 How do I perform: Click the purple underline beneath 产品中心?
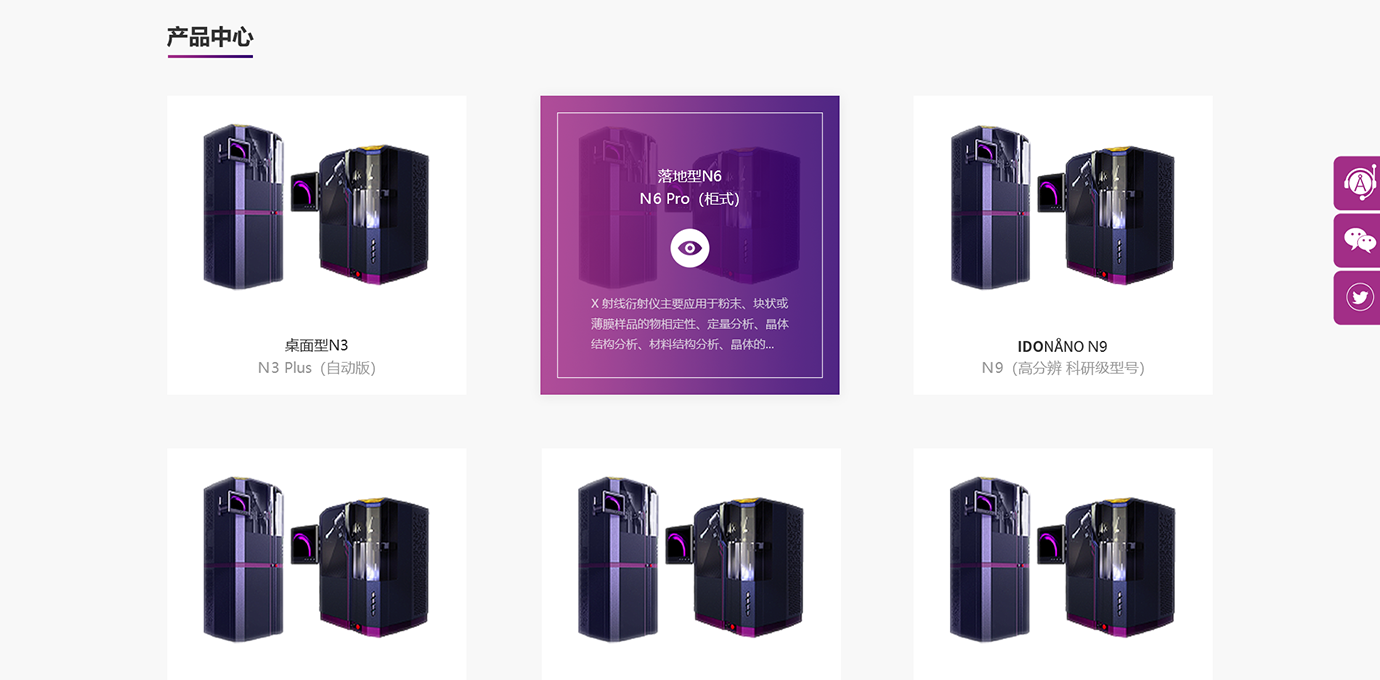[210, 56]
